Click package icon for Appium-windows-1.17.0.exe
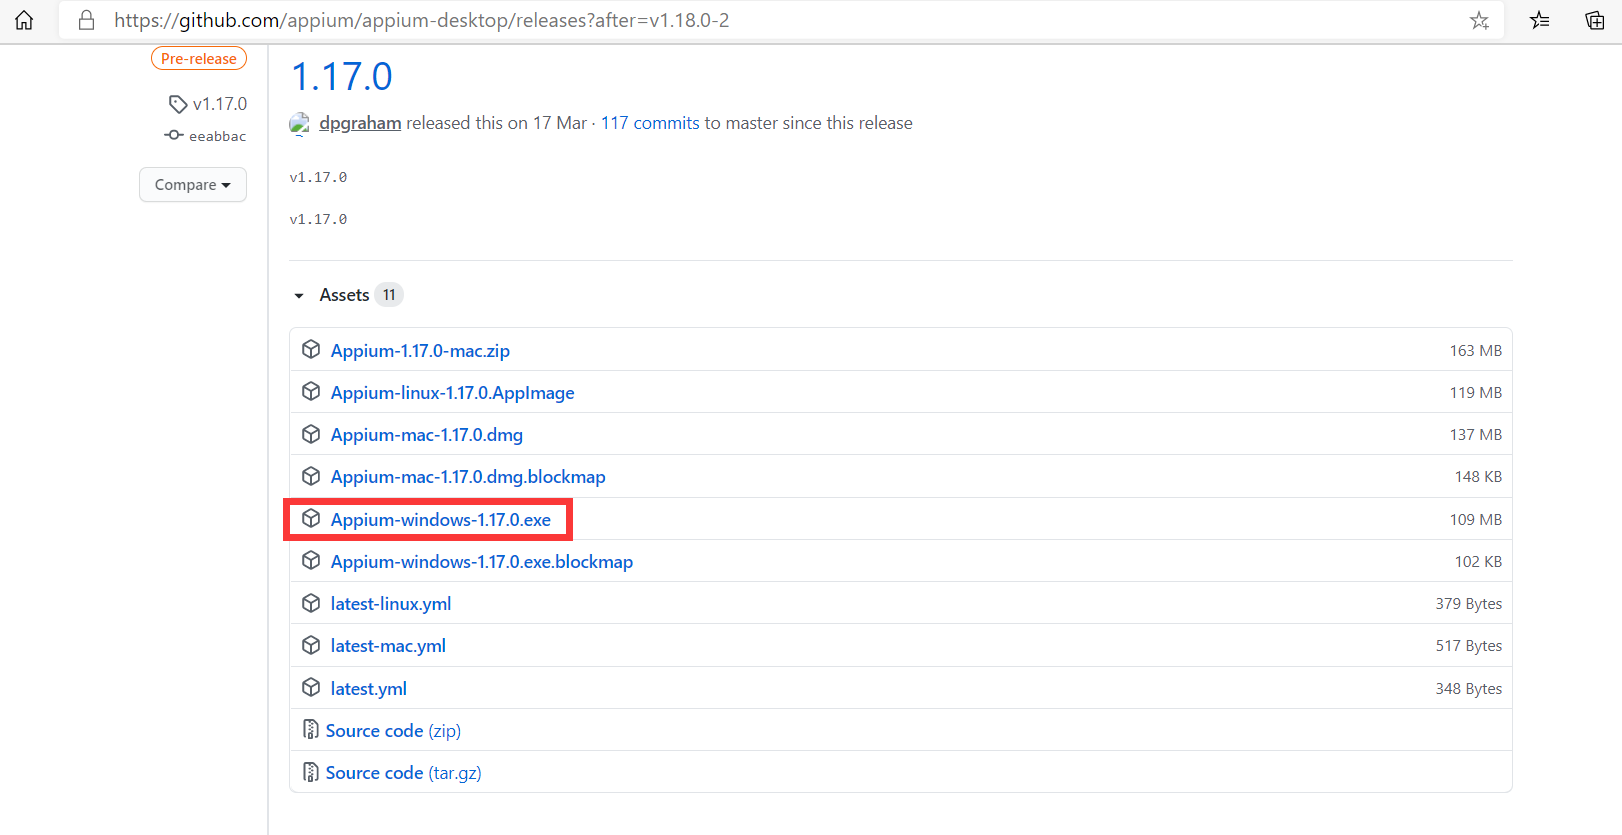This screenshot has height=835, width=1622. coord(311,518)
